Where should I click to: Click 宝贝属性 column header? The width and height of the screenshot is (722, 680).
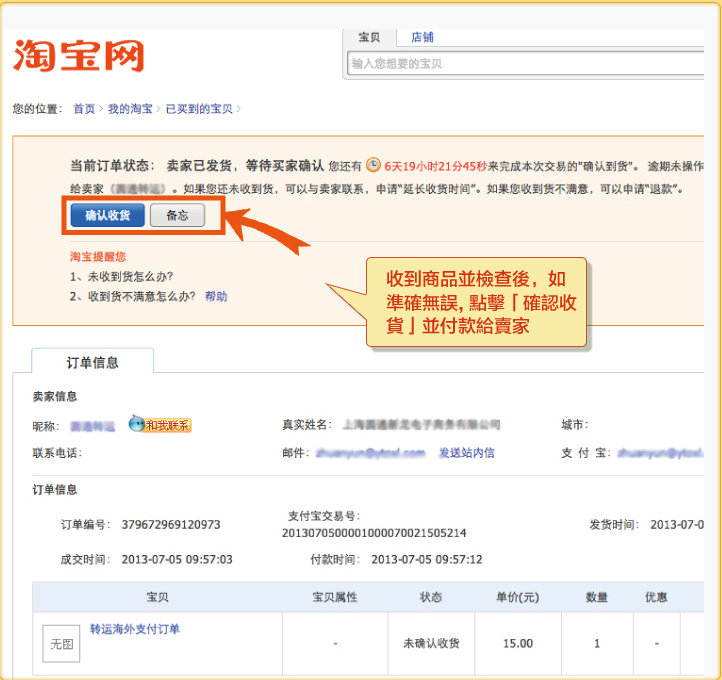click(335, 597)
